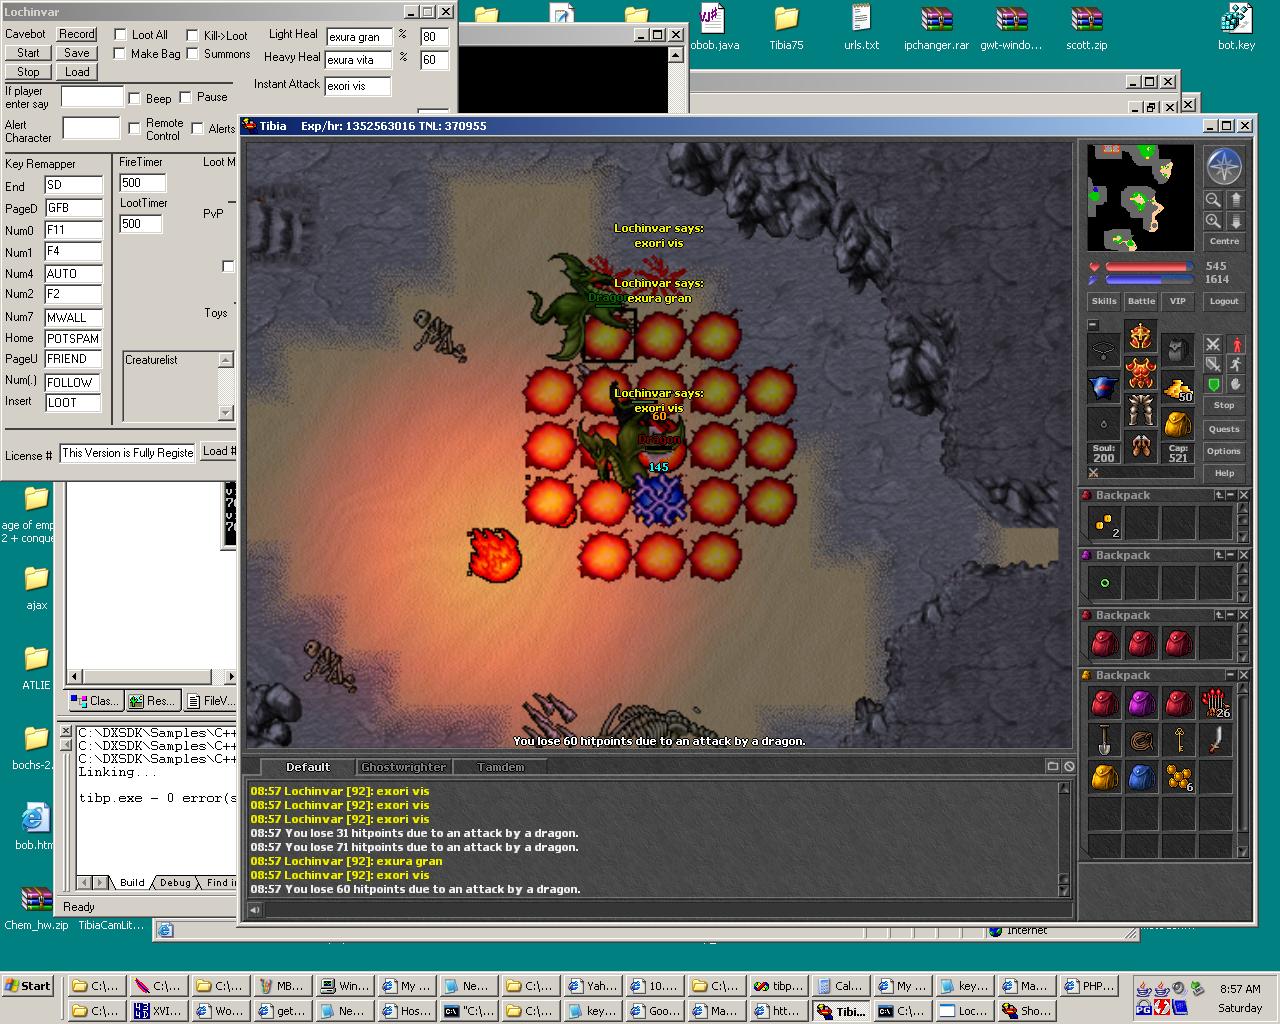Switch to the Default chat tab
Image resolution: width=1280 pixels, height=1024 pixels.
point(307,767)
